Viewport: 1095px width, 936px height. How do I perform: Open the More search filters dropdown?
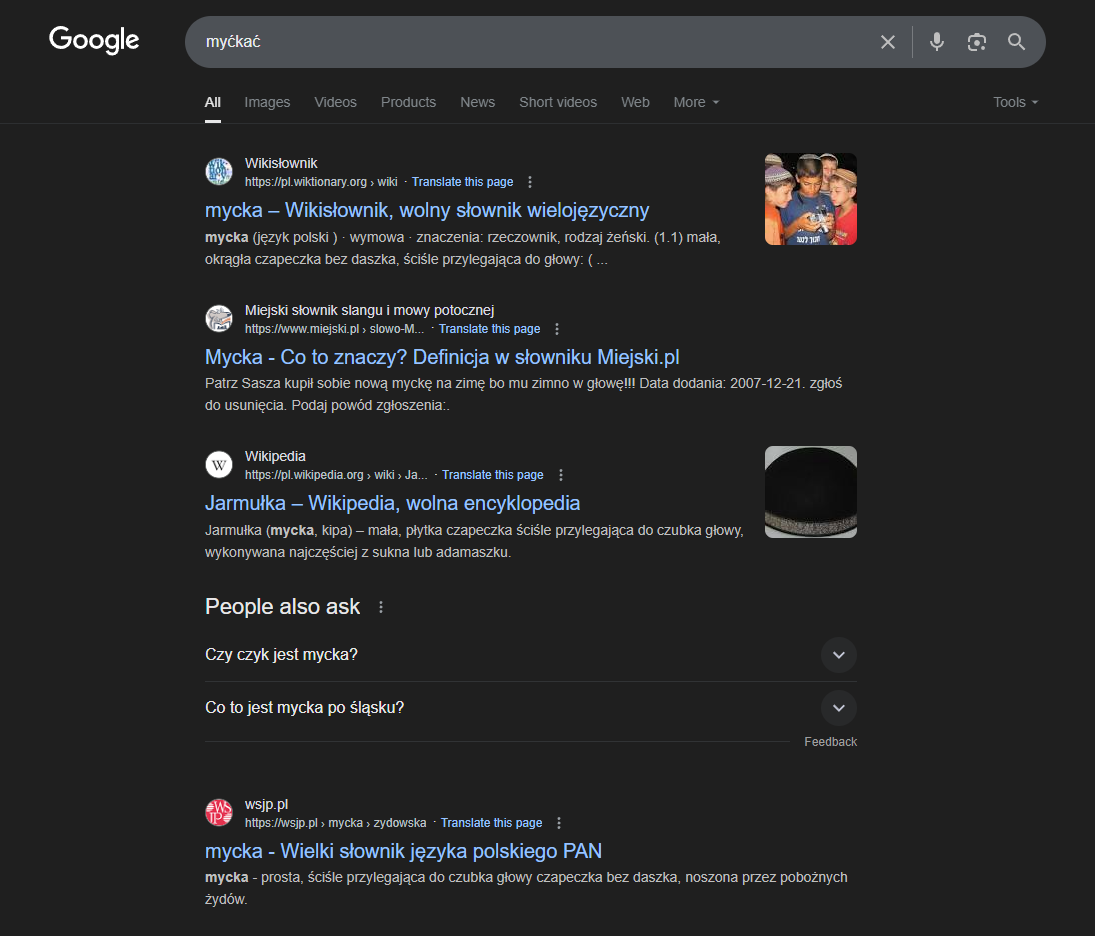(x=696, y=102)
